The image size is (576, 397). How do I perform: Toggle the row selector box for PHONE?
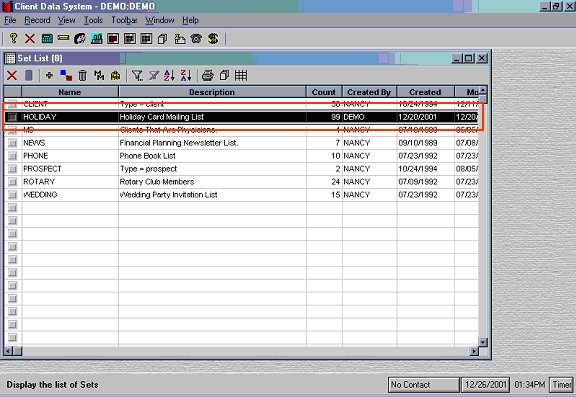point(12,156)
